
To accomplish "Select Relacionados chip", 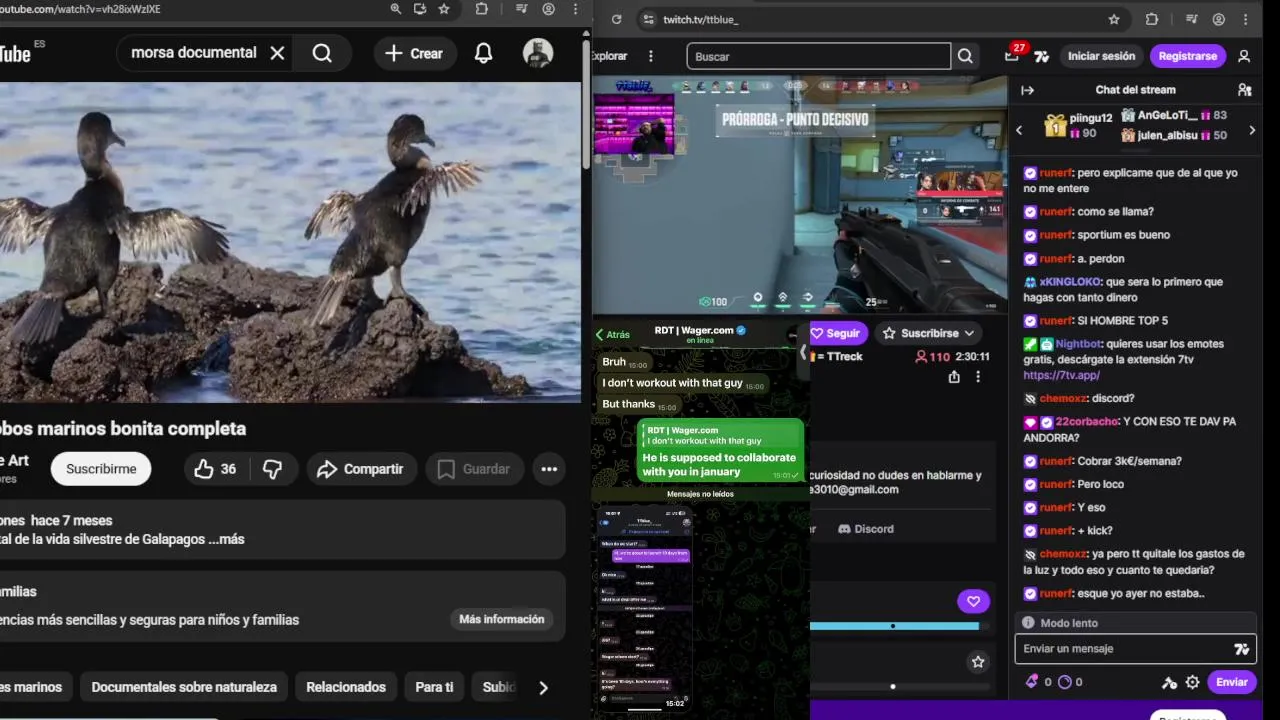I will (346, 687).
